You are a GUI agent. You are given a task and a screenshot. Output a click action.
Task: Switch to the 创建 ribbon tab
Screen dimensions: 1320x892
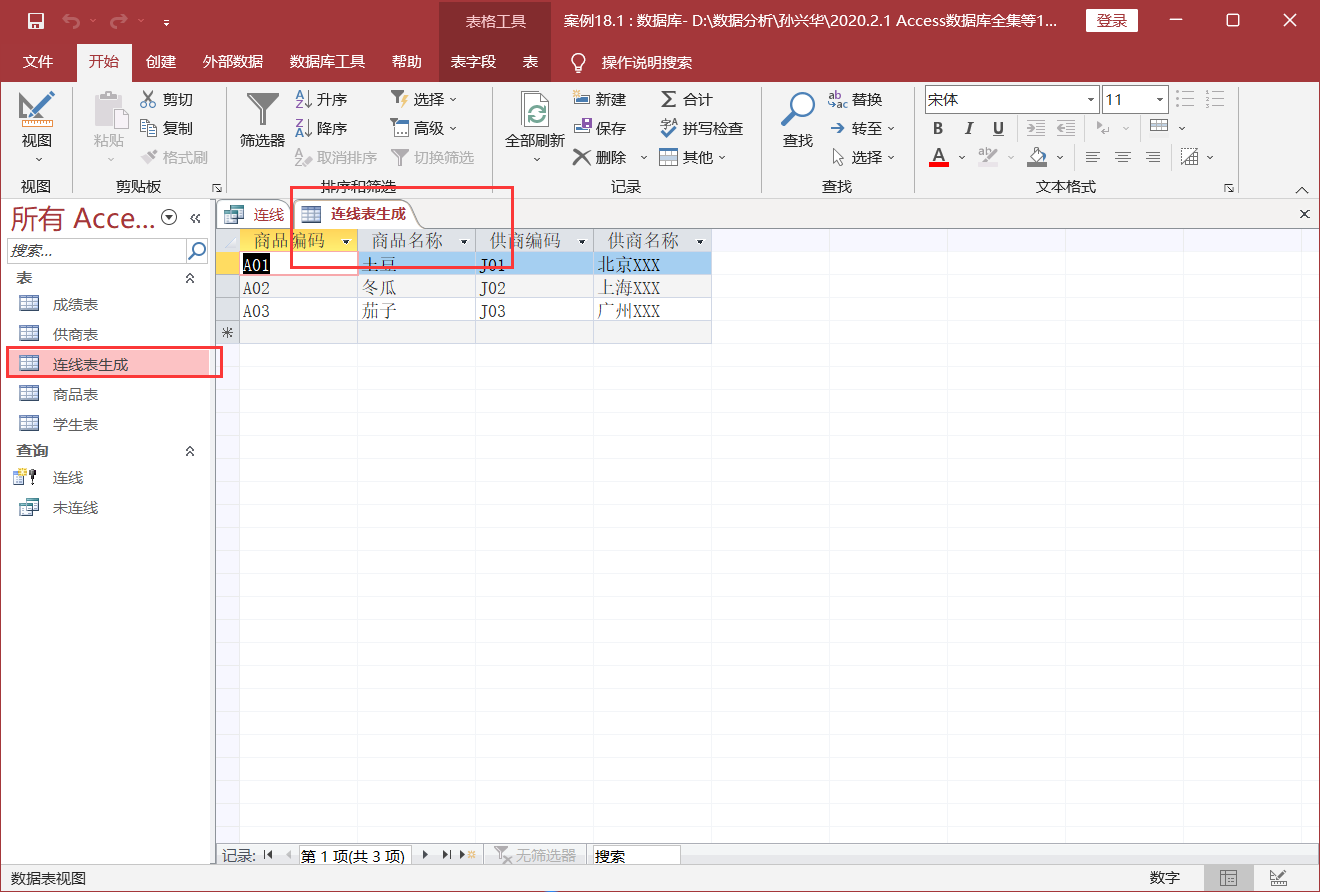coord(161,62)
